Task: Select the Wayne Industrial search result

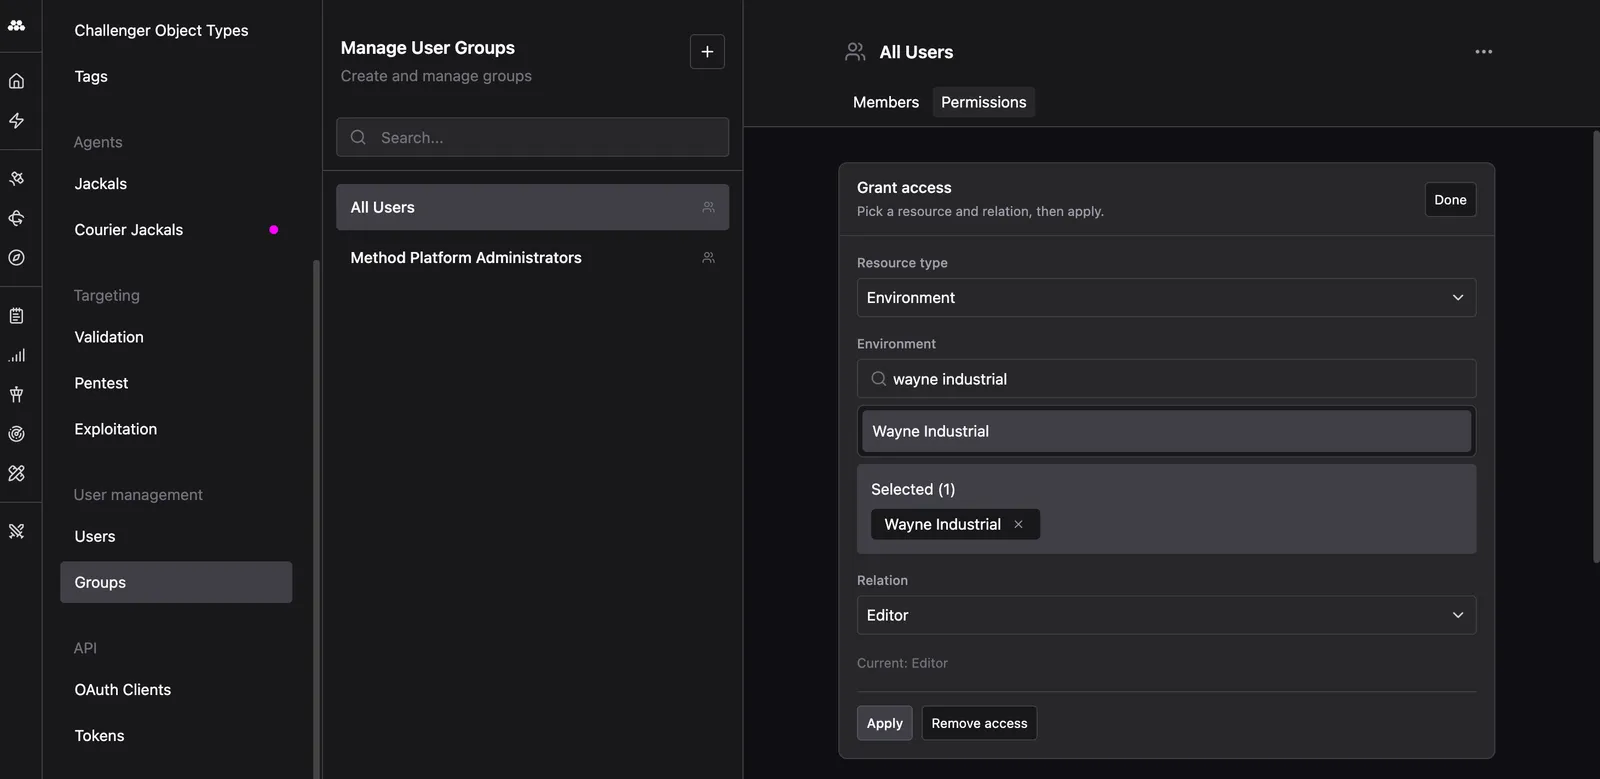Action: pyautogui.click(x=1166, y=431)
